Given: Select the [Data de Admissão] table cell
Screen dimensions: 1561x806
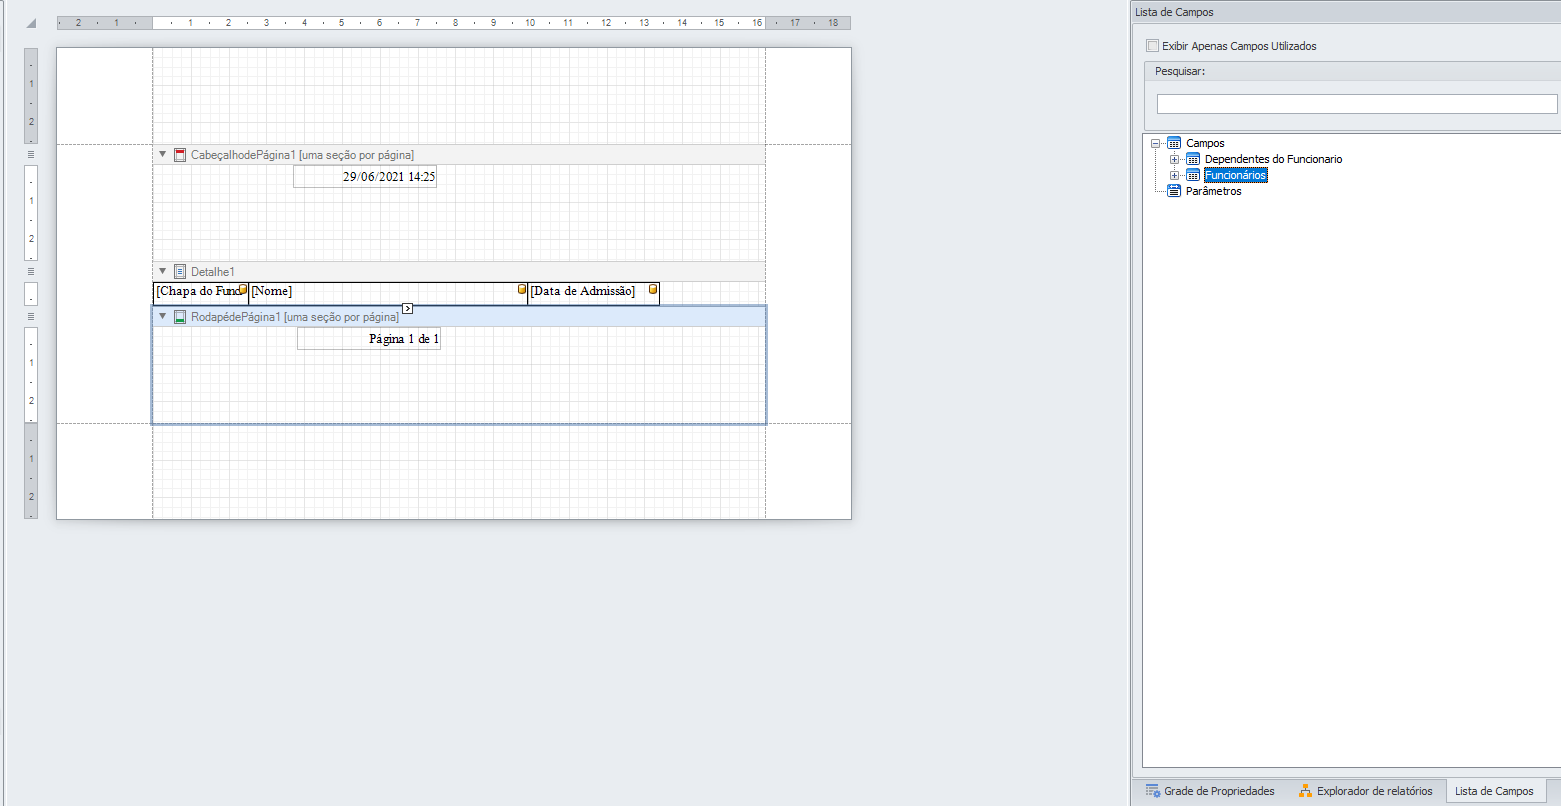Looking at the screenshot, I should click(x=593, y=292).
